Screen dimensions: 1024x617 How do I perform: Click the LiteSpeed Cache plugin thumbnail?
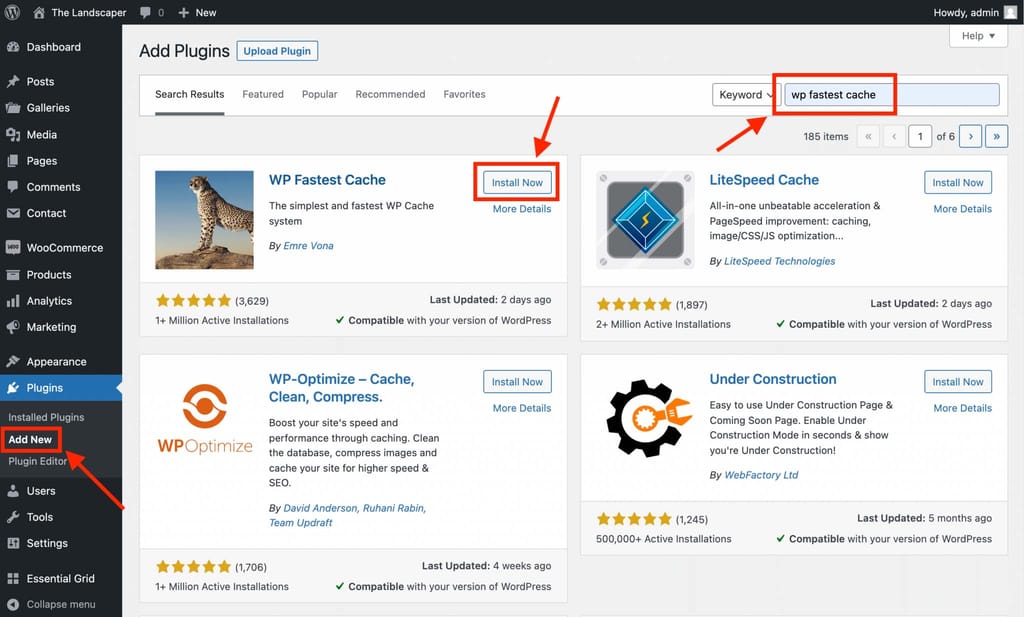pyautogui.click(x=645, y=220)
